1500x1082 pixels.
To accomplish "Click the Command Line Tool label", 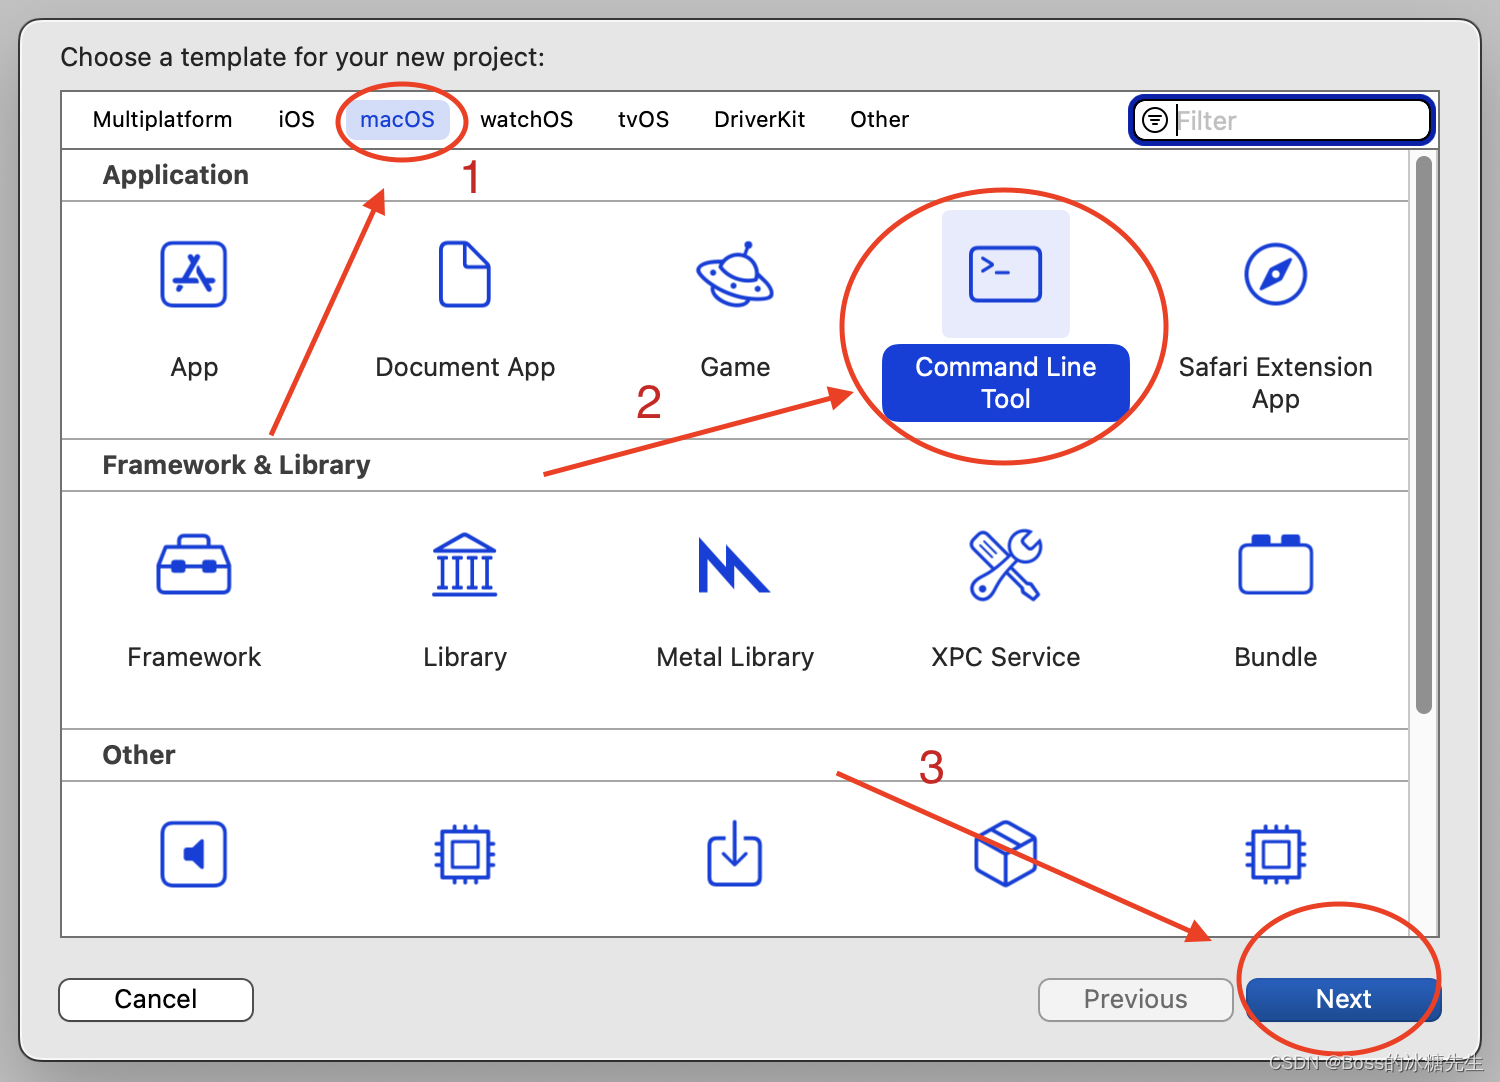I will pyautogui.click(x=1006, y=383).
